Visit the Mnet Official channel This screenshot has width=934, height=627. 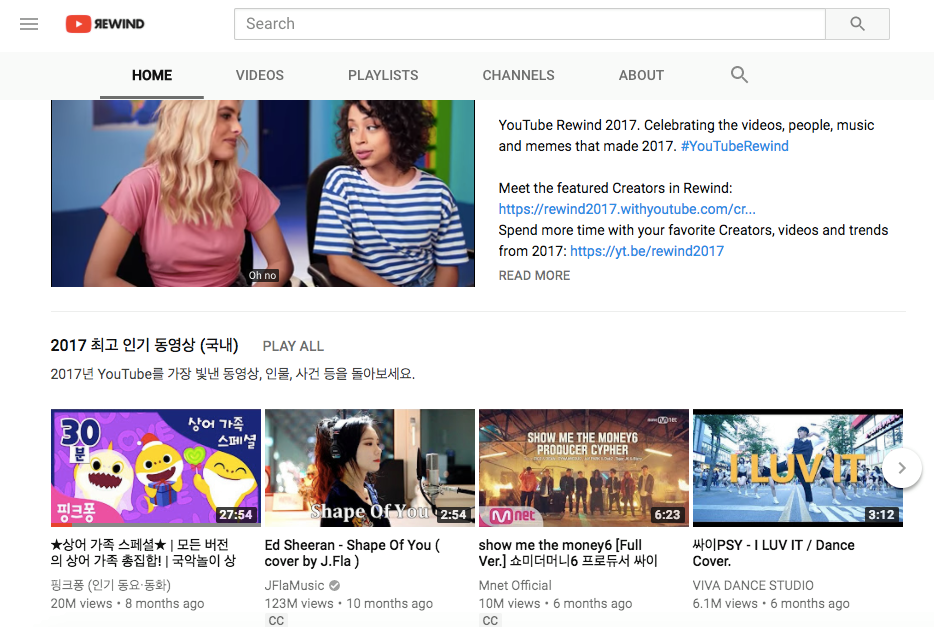click(515, 585)
